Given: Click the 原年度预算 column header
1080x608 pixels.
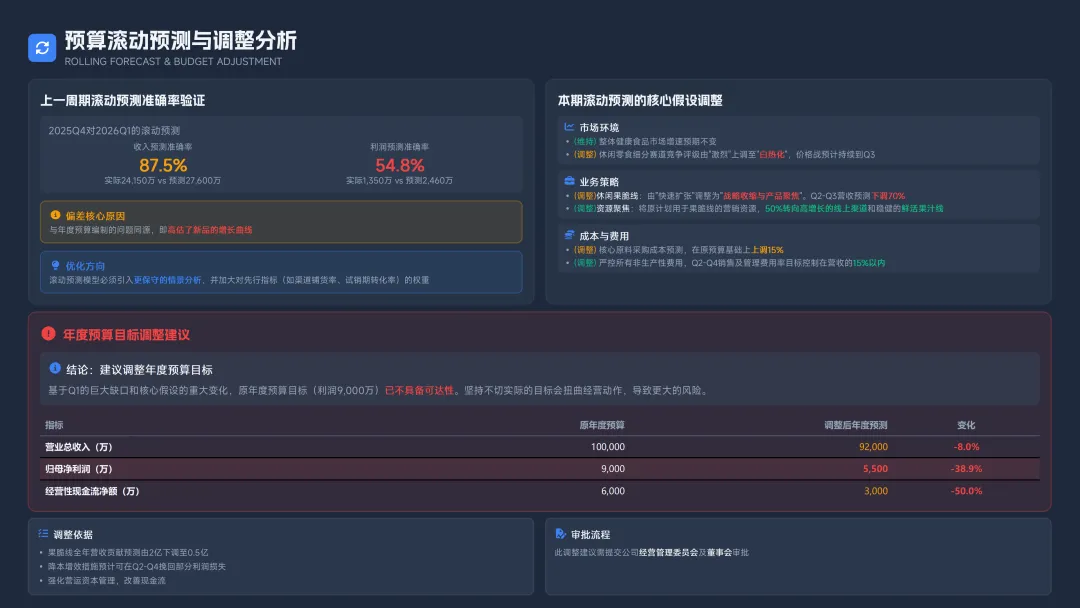Looking at the screenshot, I should click(602, 426).
